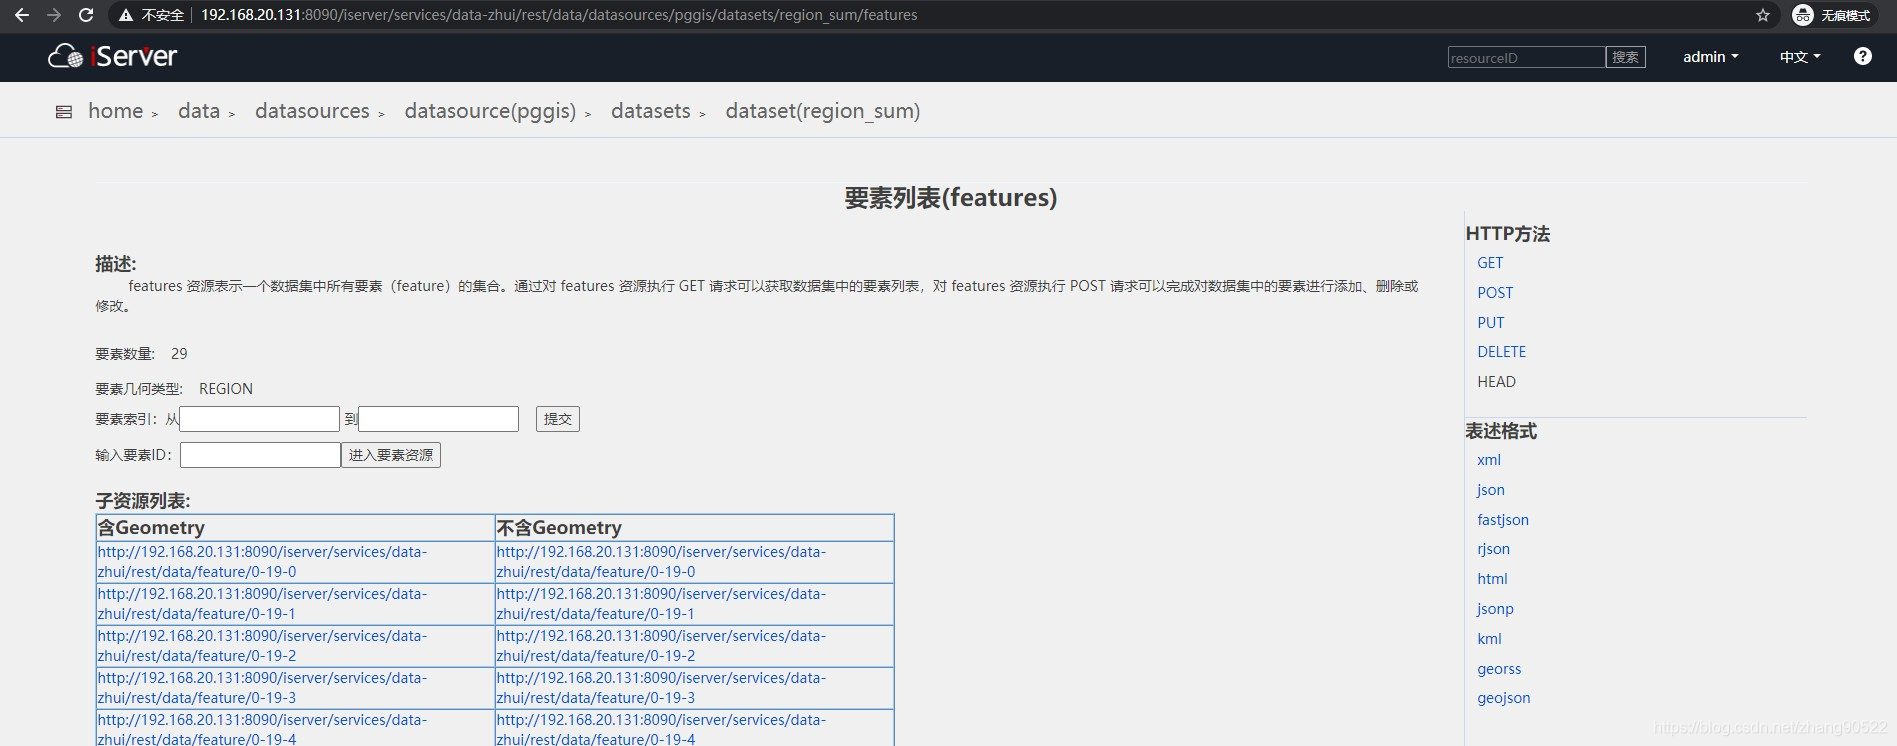1897x746 pixels.
Task: Click the feature index 到 end field
Action: click(439, 419)
